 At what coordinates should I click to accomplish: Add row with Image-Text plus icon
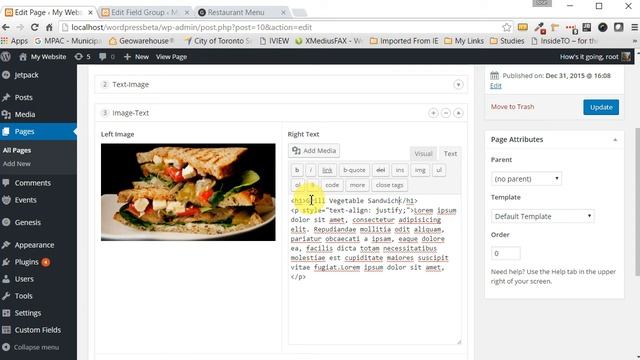coord(433,113)
